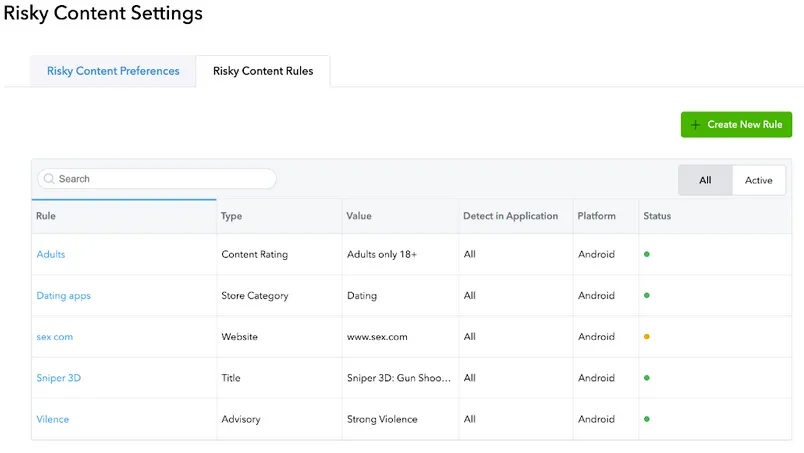Screen dimensions: 804x453
Task: Click Android platform in Dating apps row
Action: coord(596,296)
